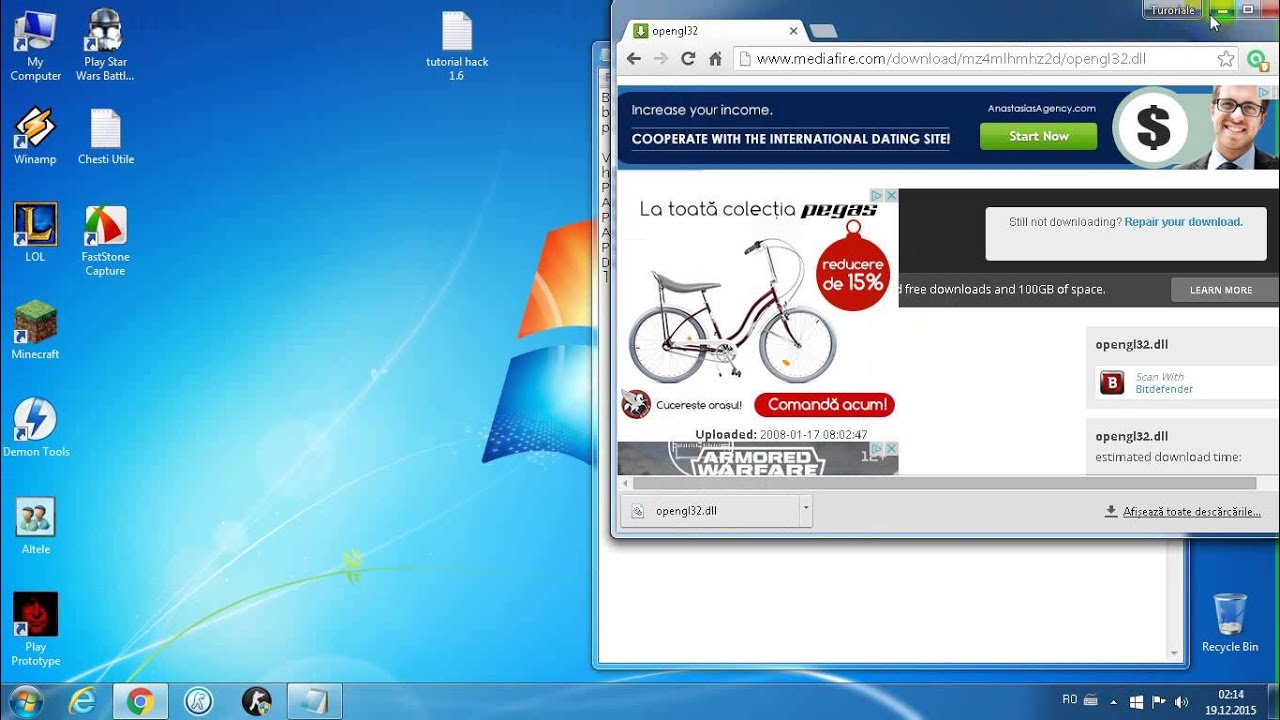Launch Minecraft desktop shortcut
Viewport: 1280px width, 720px height.
(x=35, y=331)
